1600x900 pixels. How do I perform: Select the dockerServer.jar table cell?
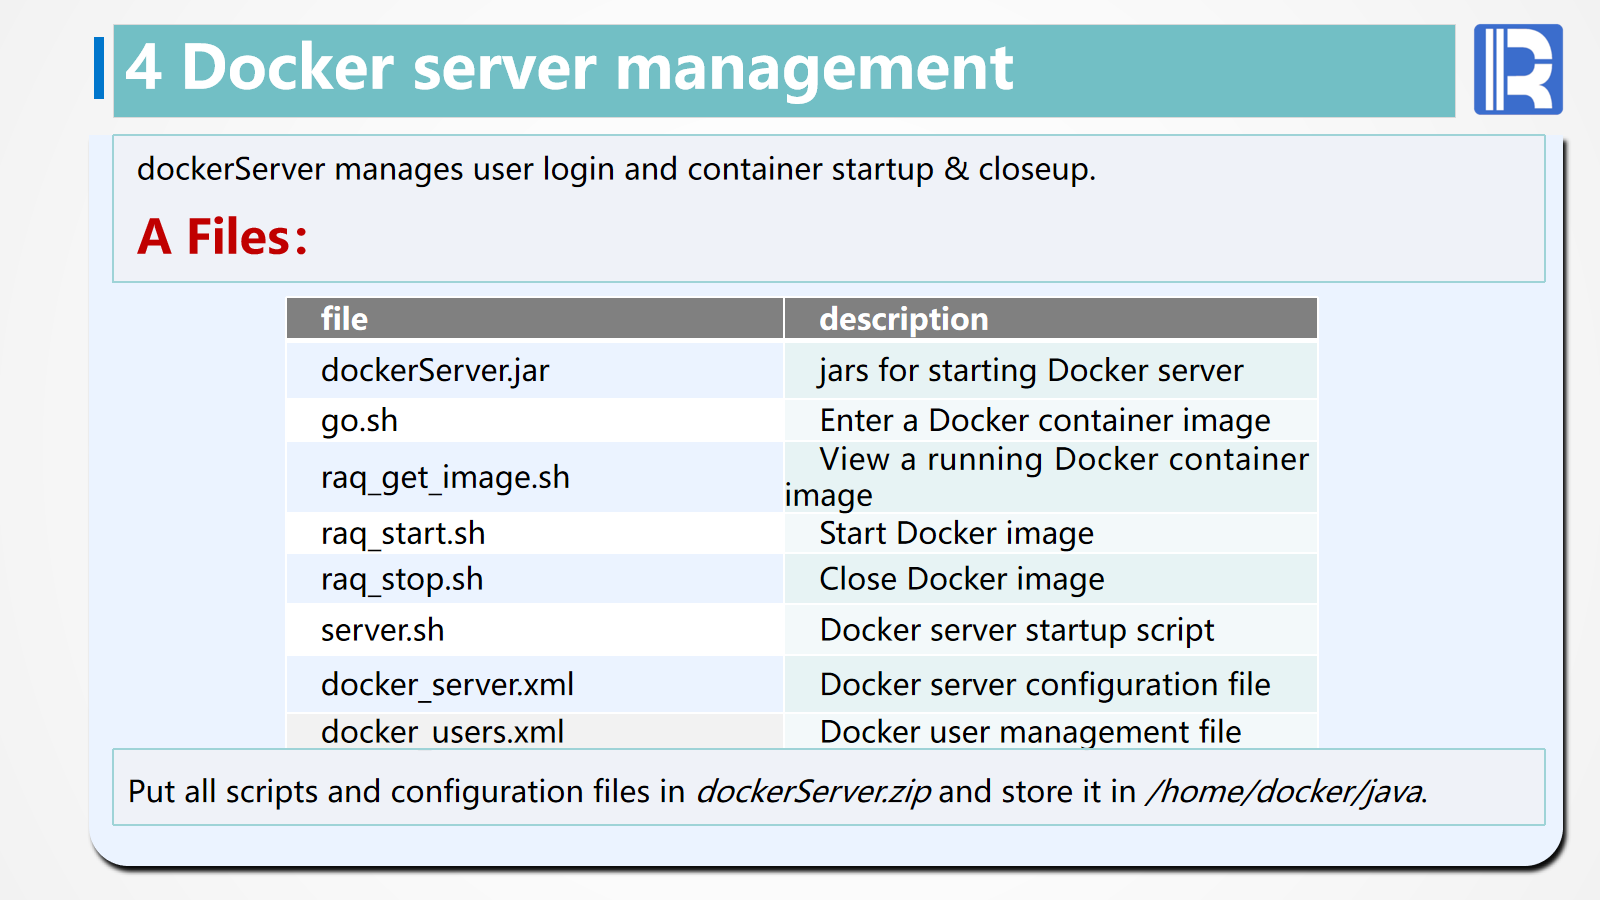pyautogui.click(x=435, y=371)
